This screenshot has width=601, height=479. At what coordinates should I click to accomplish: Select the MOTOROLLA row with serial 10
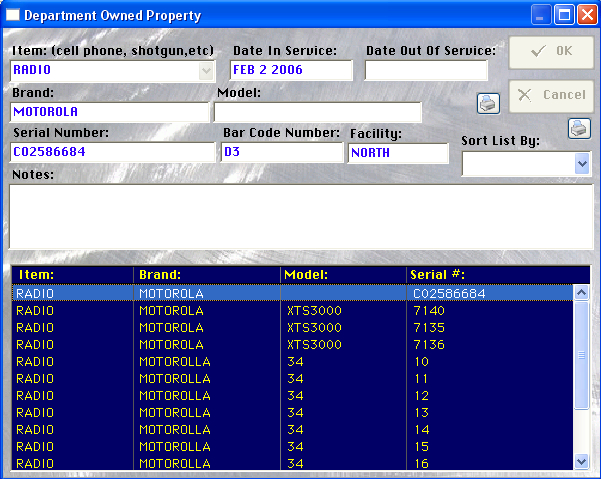pyautogui.click(x=292, y=361)
